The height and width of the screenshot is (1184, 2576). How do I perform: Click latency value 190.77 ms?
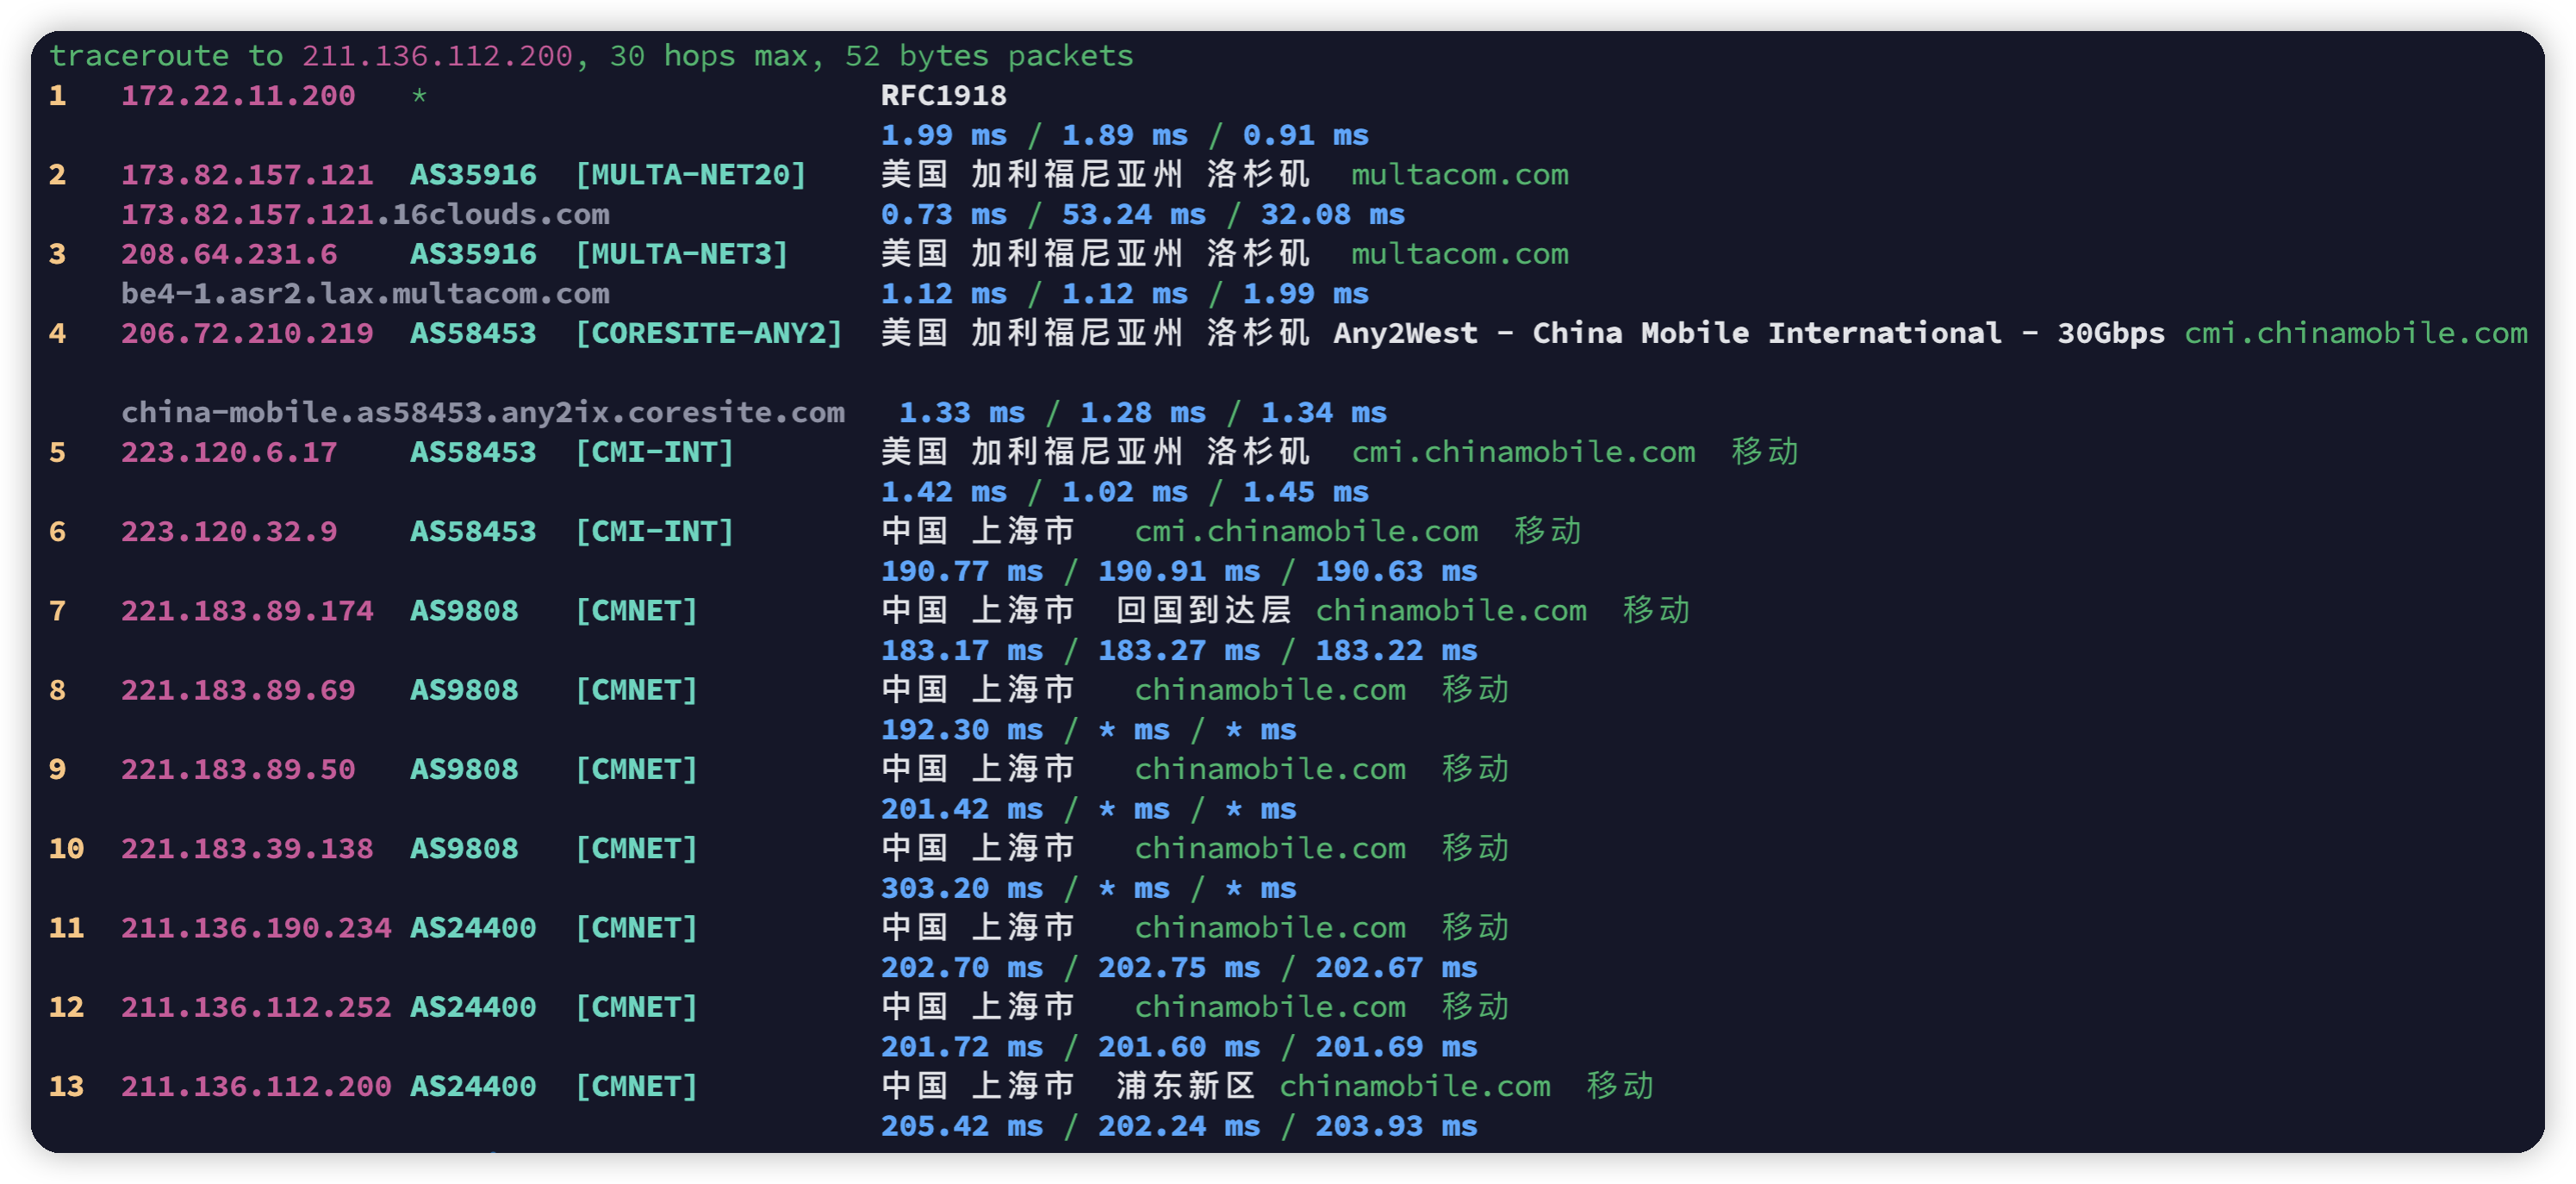[x=961, y=571]
